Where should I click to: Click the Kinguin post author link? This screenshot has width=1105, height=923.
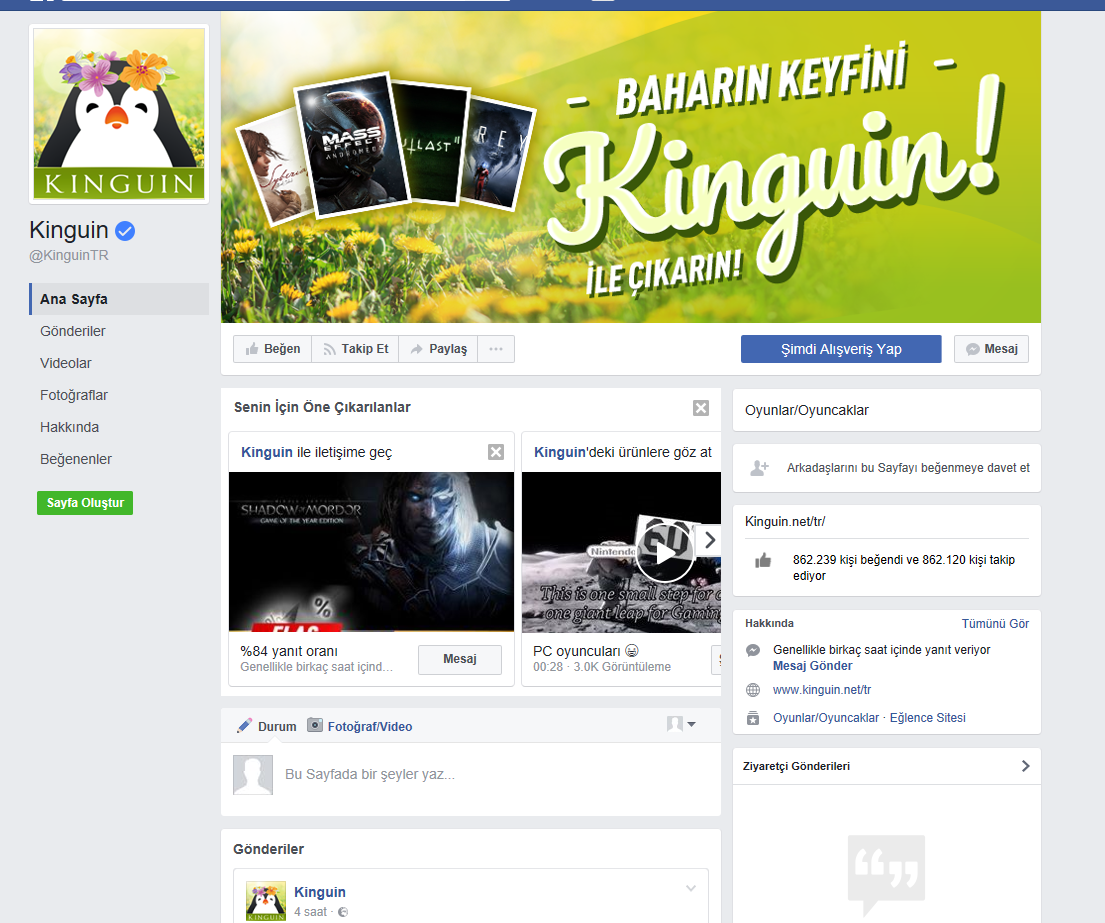[x=319, y=892]
